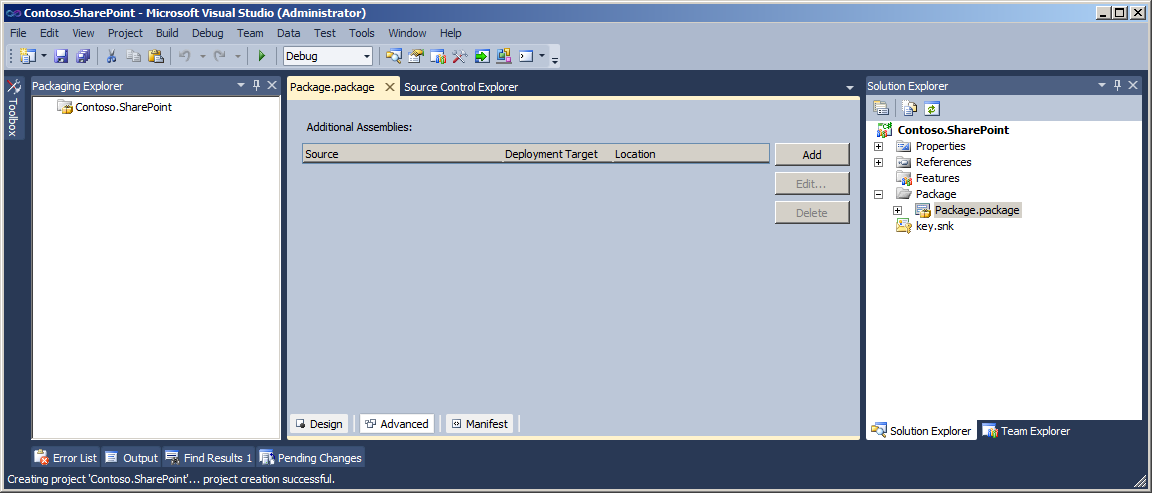The width and height of the screenshot is (1152, 493).
Task: Click the Solution Explorer Refresh icon
Action: (x=932, y=109)
